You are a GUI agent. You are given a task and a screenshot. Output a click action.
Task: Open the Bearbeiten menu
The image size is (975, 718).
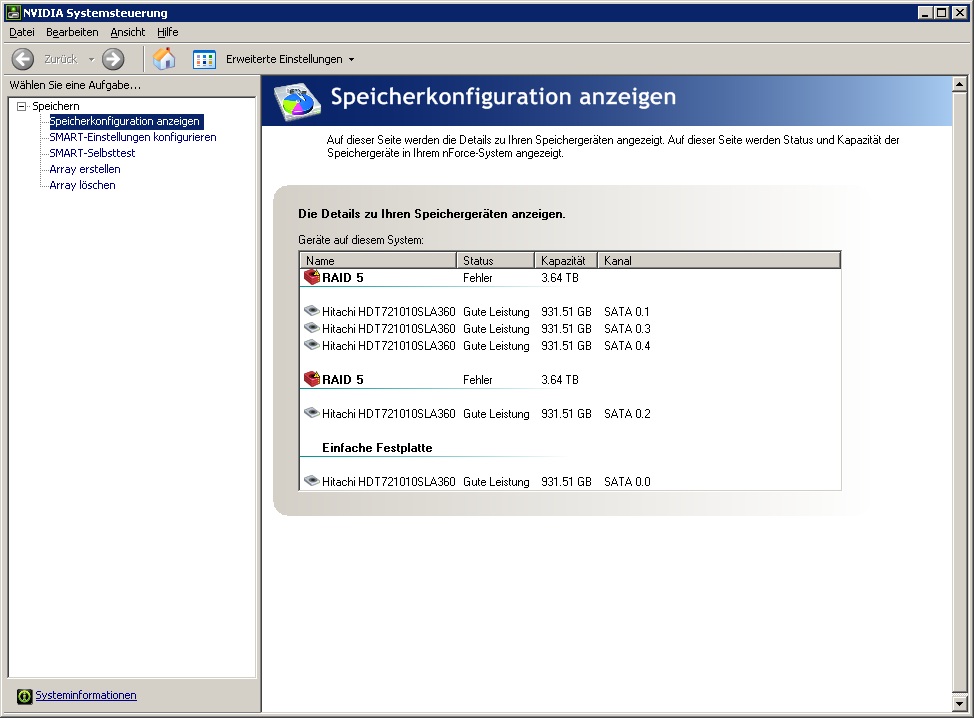pyautogui.click(x=72, y=32)
